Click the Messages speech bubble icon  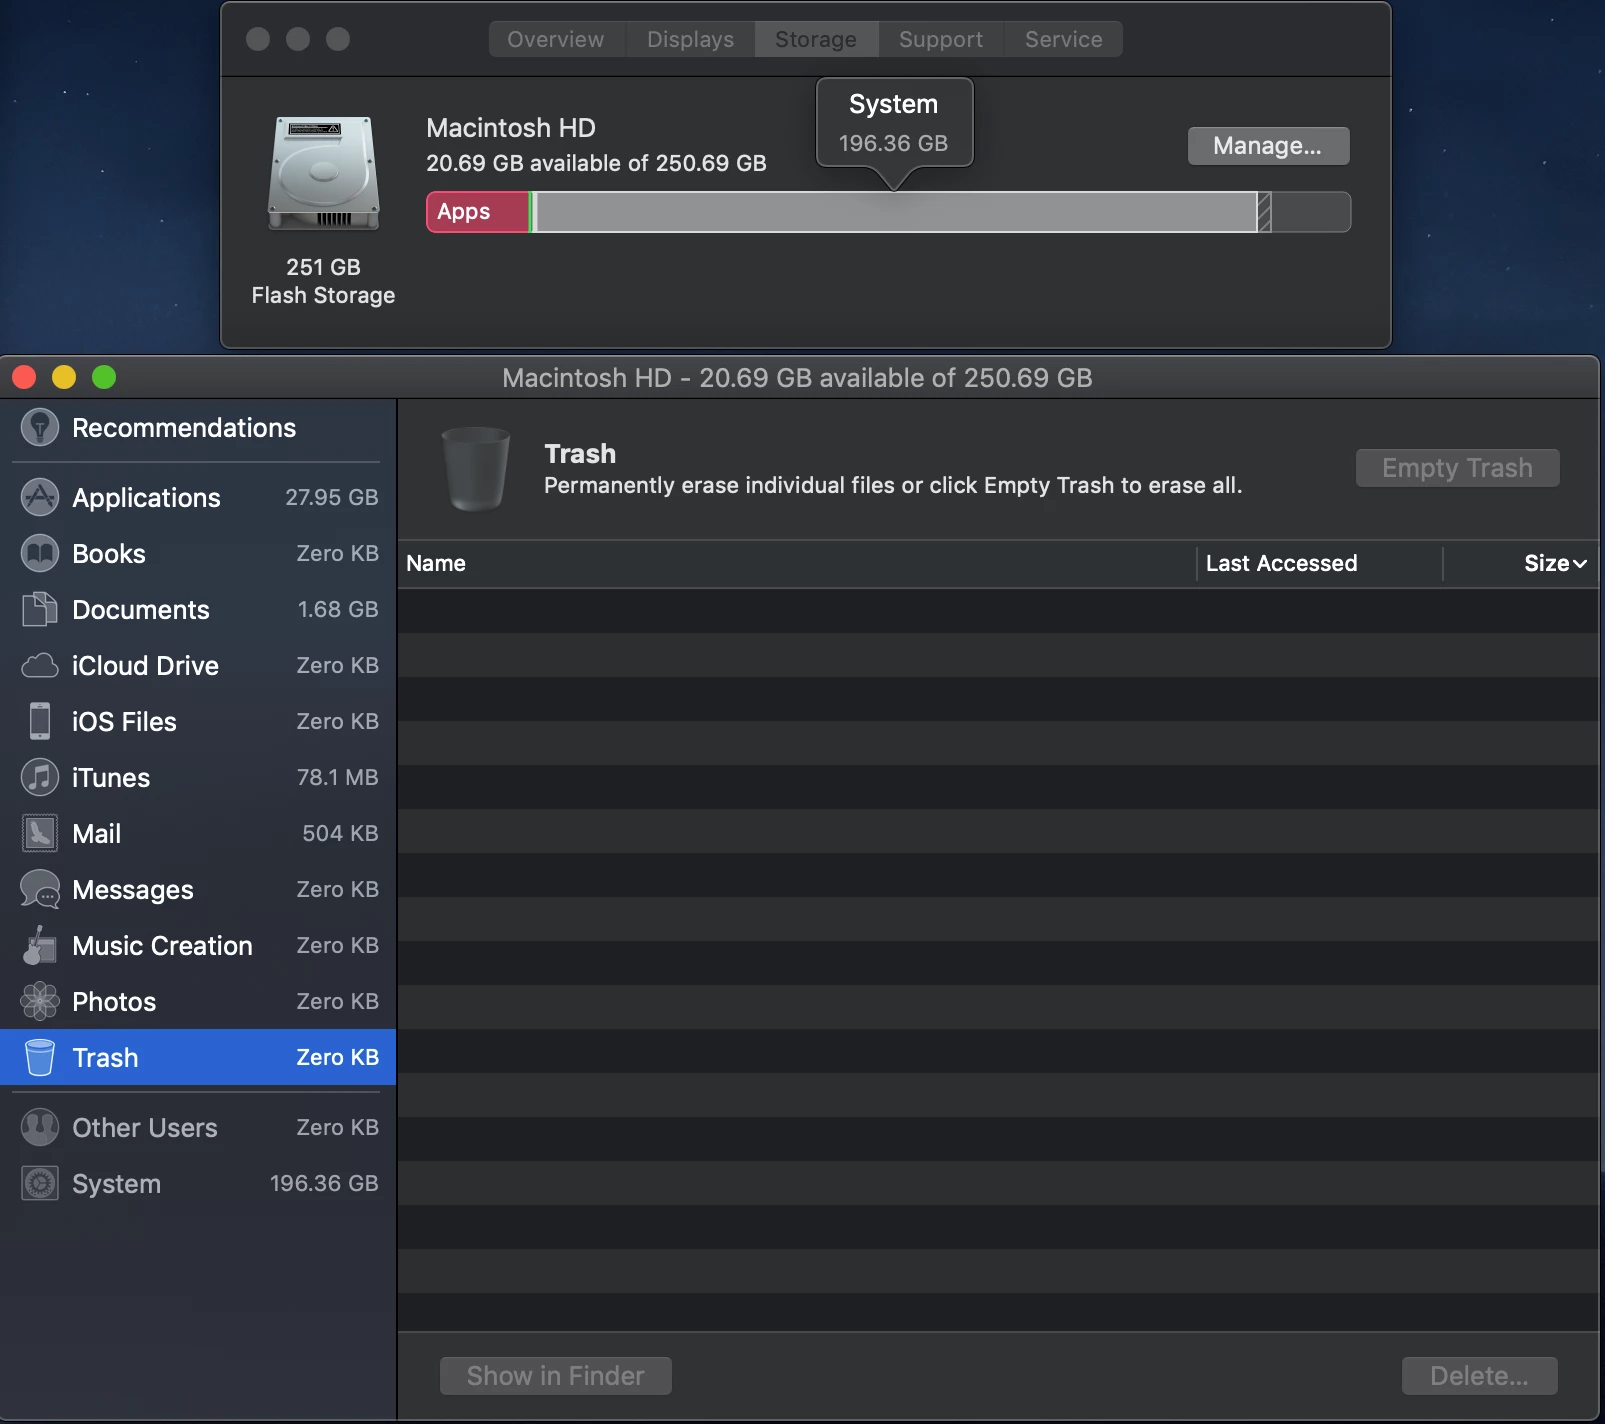[40, 889]
